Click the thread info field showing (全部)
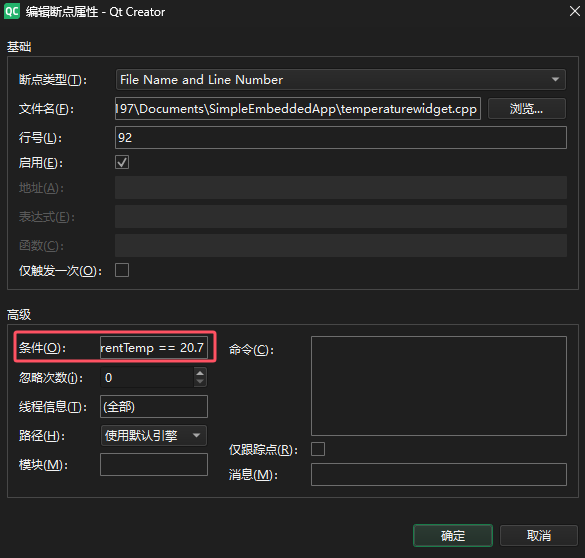 tap(154, 407)
